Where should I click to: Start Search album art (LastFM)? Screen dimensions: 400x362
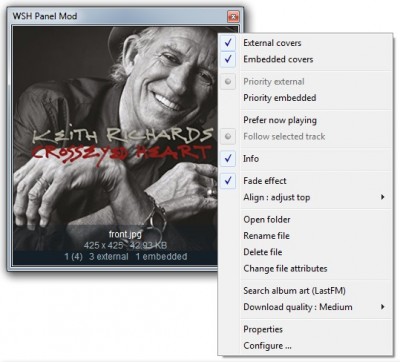[x=294, y=291]
